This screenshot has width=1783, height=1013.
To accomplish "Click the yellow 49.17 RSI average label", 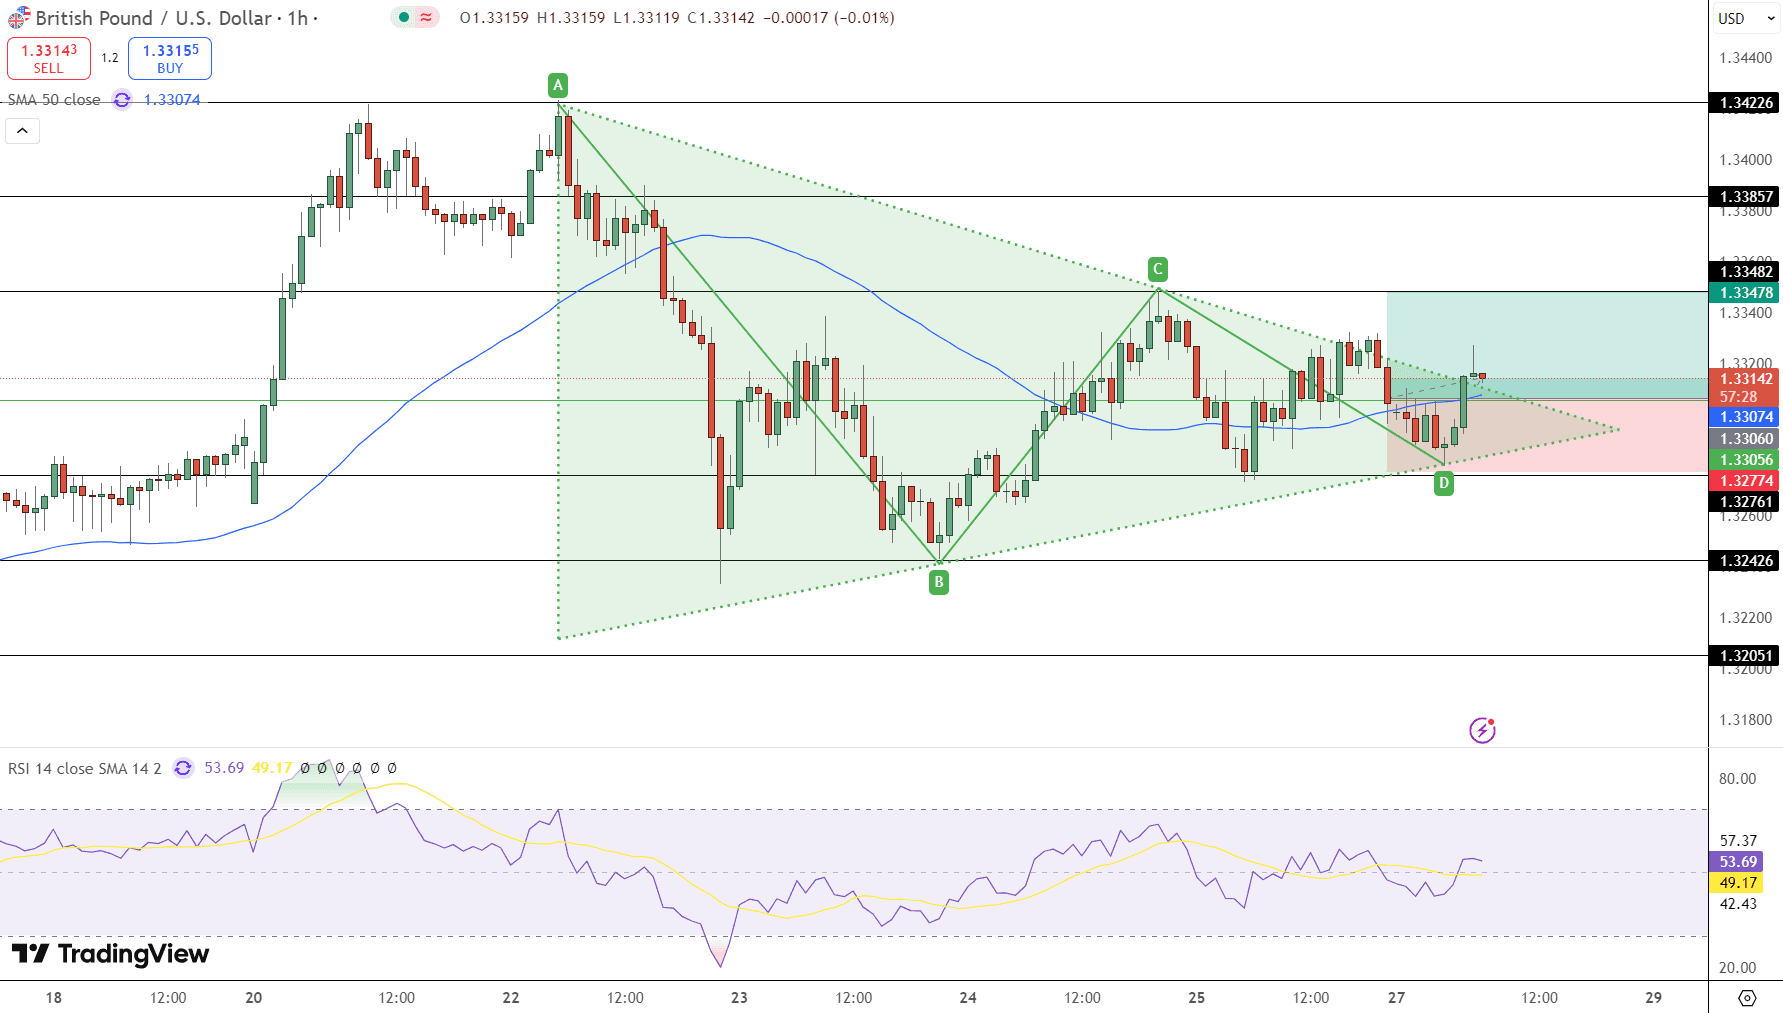I will click(1738, 883).
